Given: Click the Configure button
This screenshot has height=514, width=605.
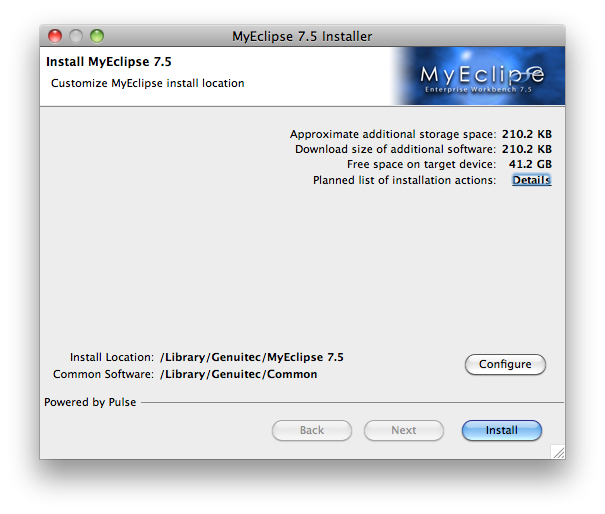Looking at the screenshot, I should click(505, 364).
